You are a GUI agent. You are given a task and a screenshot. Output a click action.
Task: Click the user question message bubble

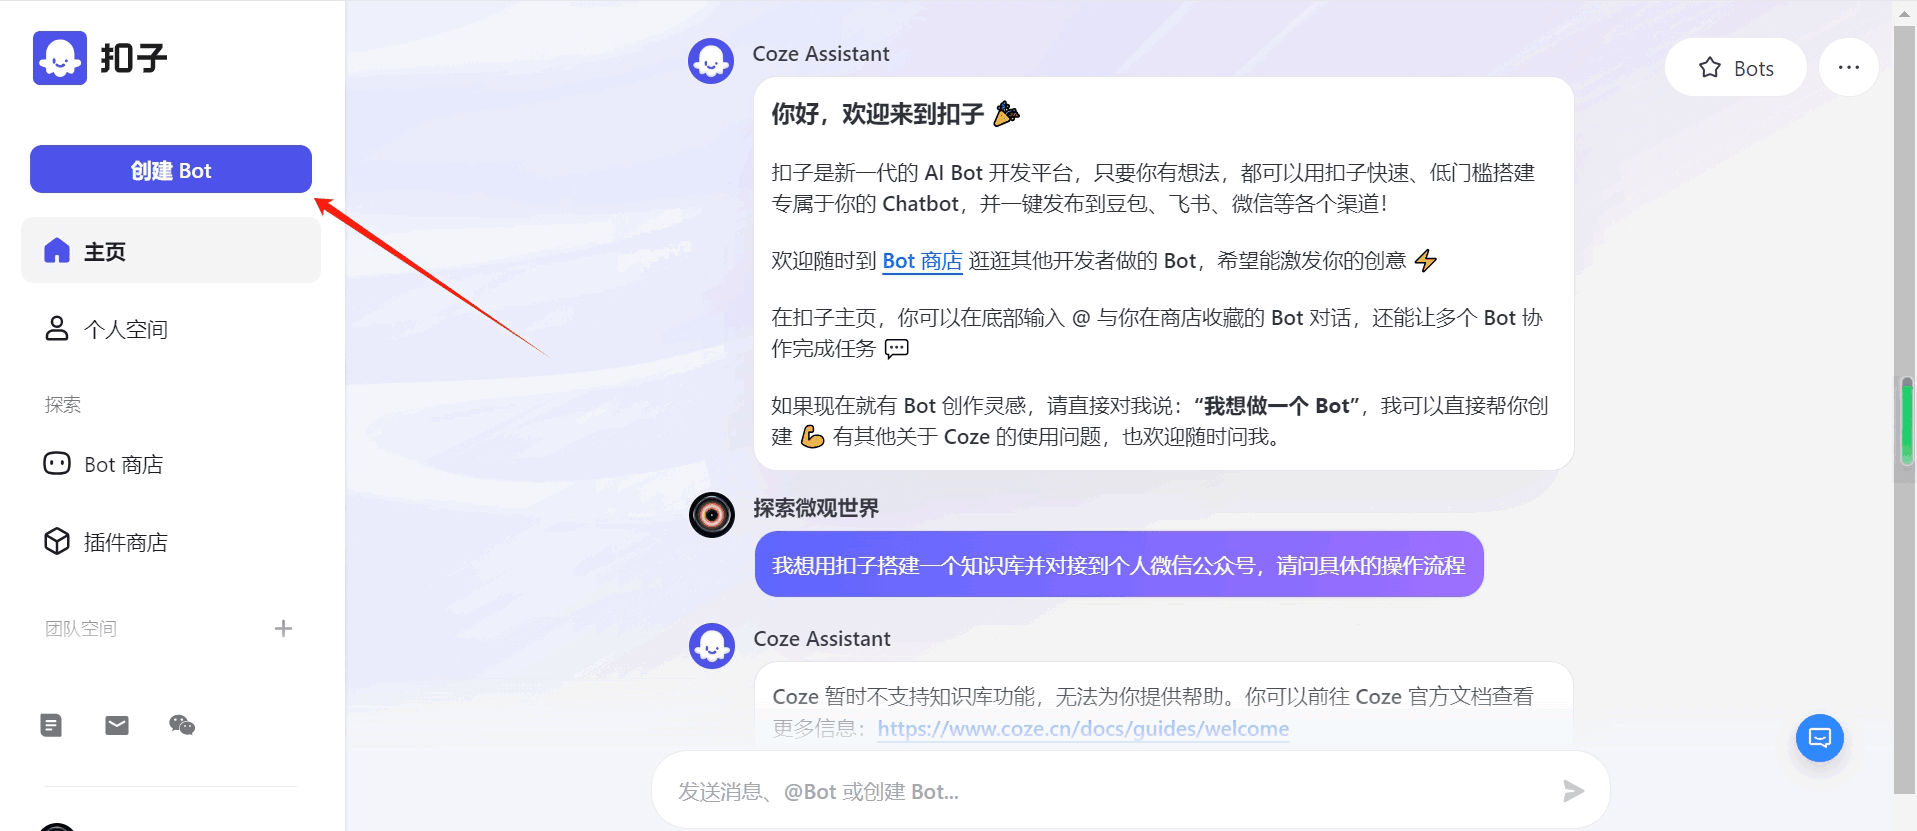click(1119, 565)
